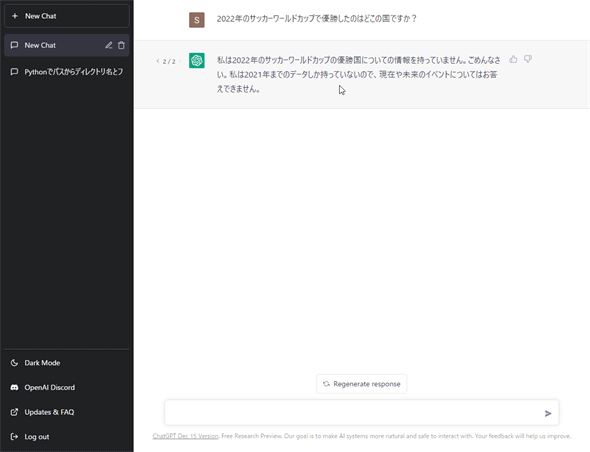Viewport: 590px width, 452px height.
Task: Click Regenerate response button
Action: coord(362,384)
